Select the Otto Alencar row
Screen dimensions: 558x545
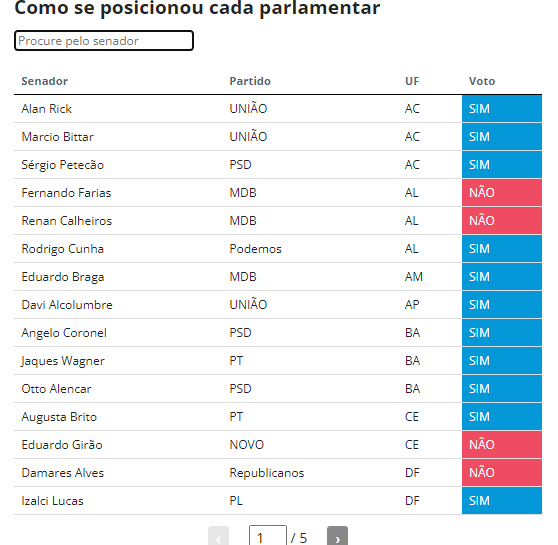point(278,389)
